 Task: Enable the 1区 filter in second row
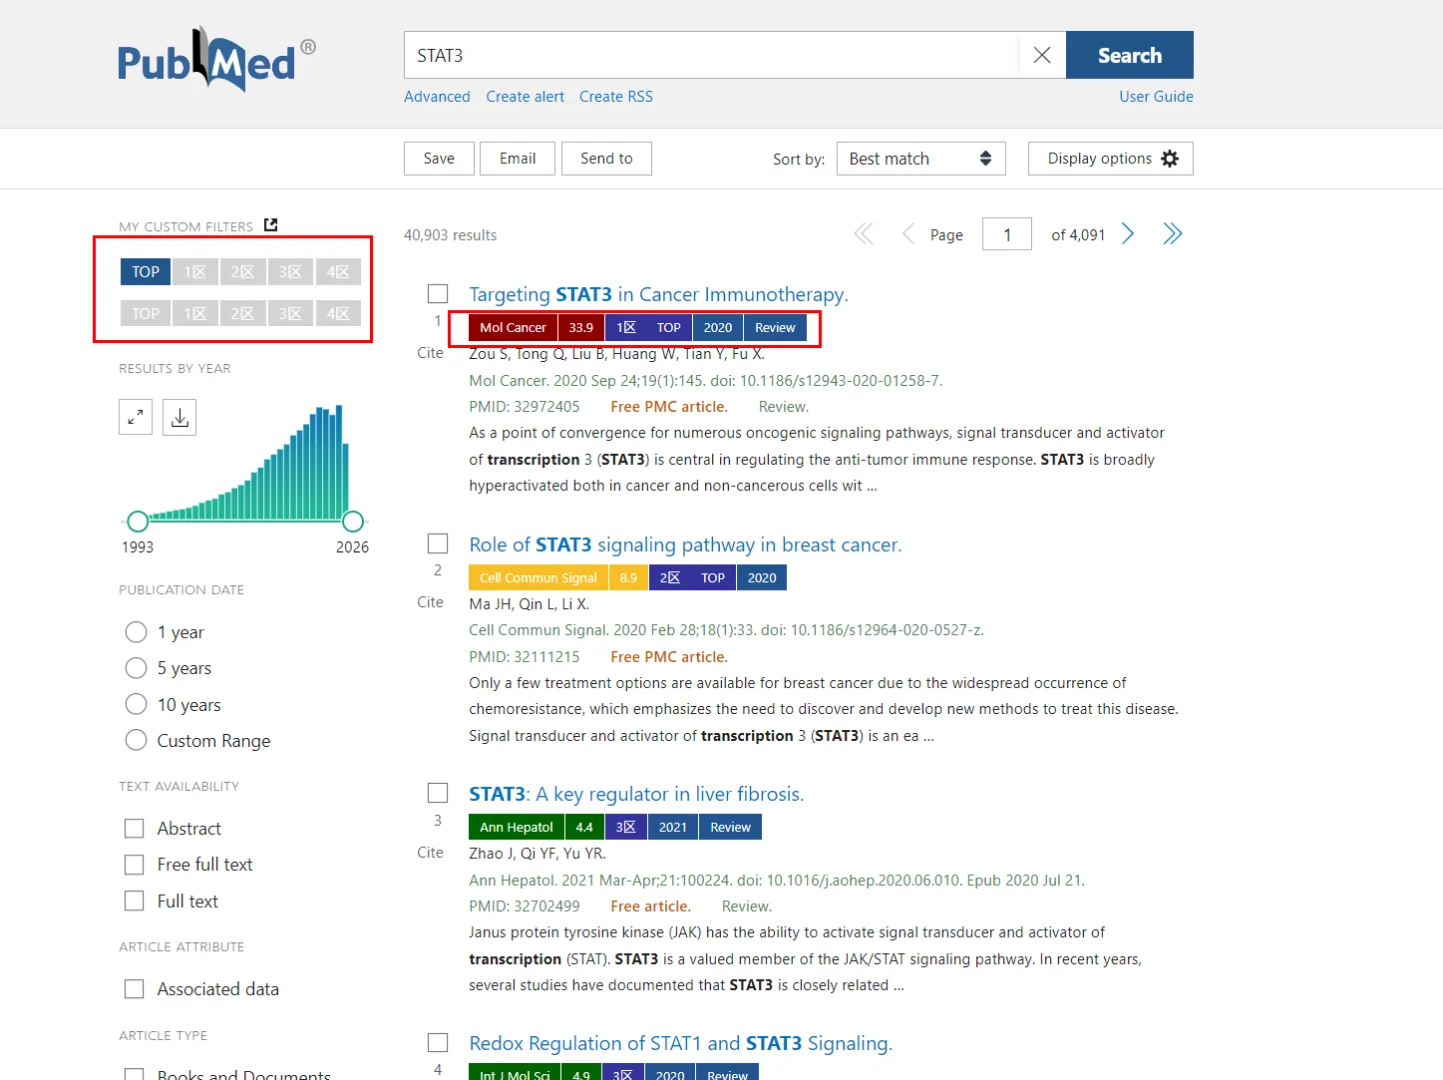click(193, 312)
